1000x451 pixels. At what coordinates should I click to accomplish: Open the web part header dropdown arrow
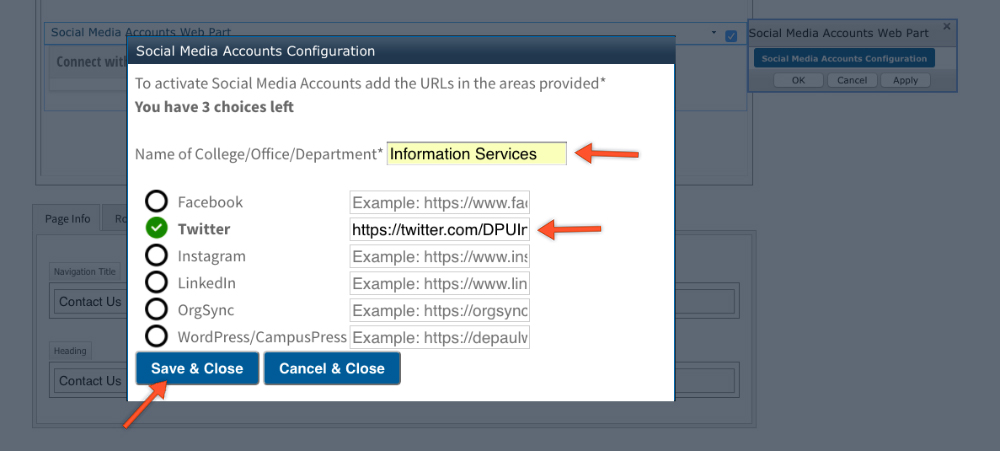click(714, 33)
